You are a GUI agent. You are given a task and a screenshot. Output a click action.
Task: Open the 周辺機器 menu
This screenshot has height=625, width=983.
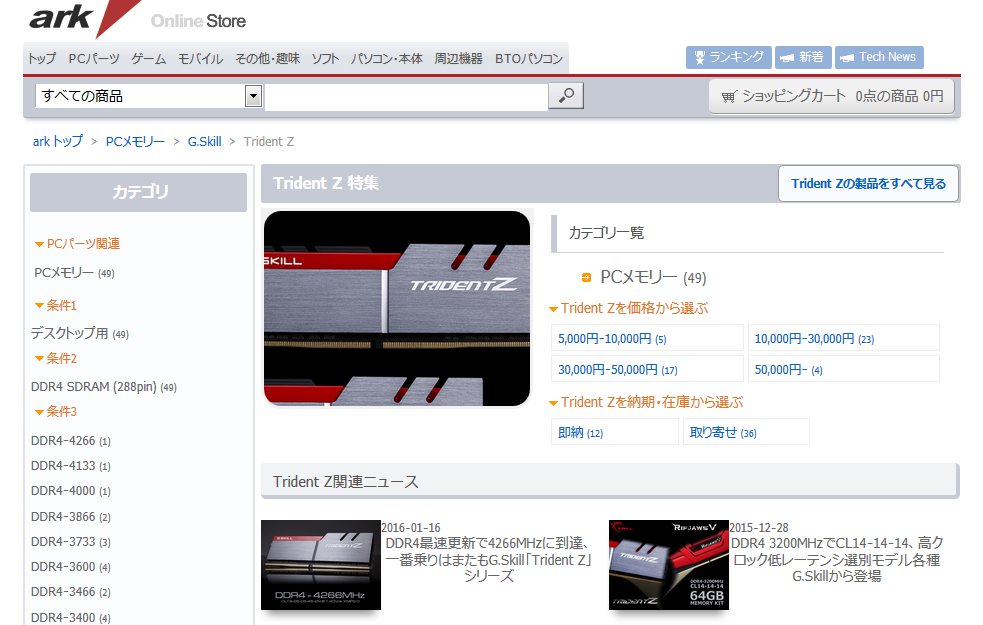[459, 58]
